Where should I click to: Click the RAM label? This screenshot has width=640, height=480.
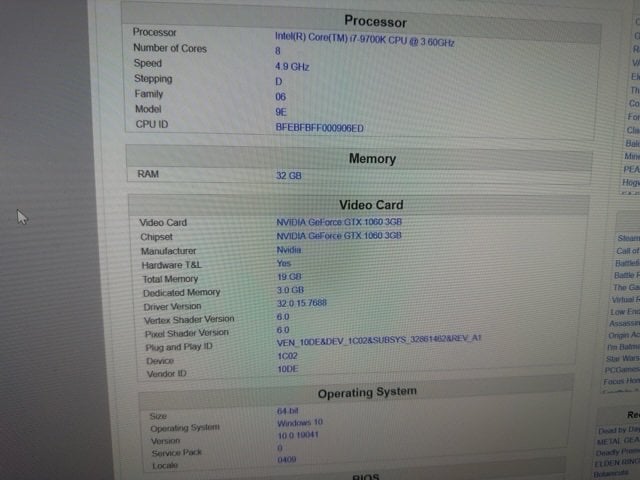pyautogui.click(x=148, y=174)
